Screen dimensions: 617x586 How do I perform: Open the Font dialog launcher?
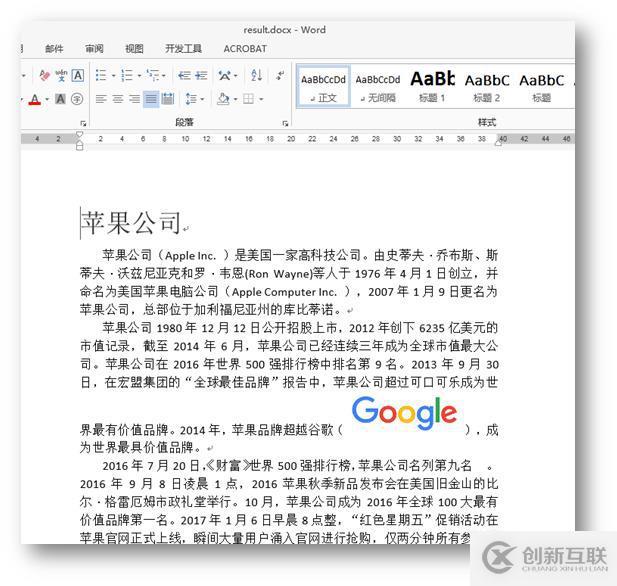83,124
